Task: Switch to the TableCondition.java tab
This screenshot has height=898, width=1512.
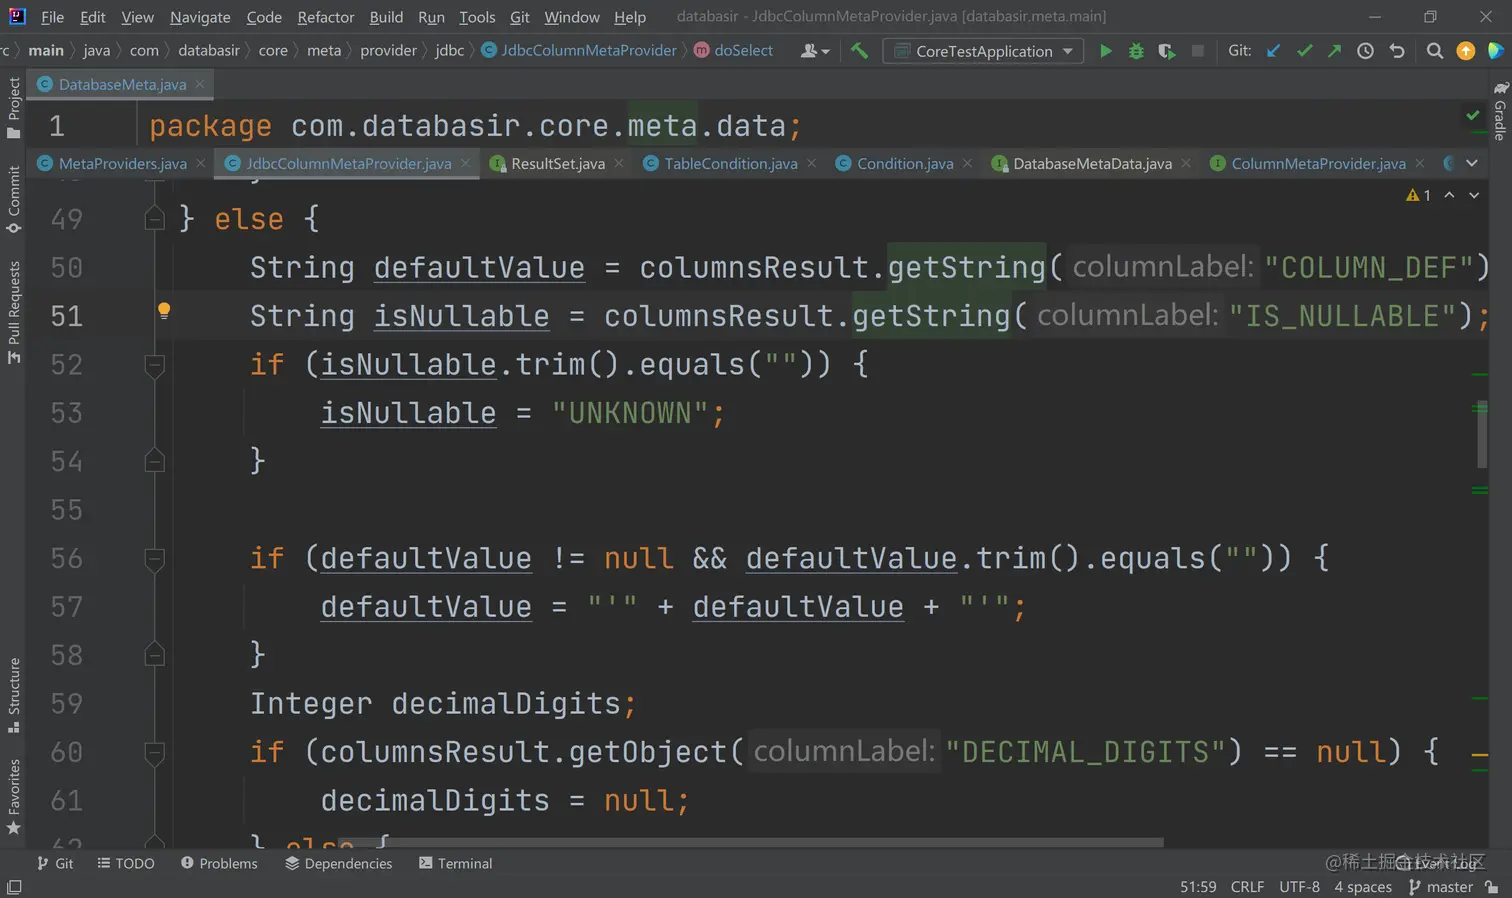Action: pos(730,164)
